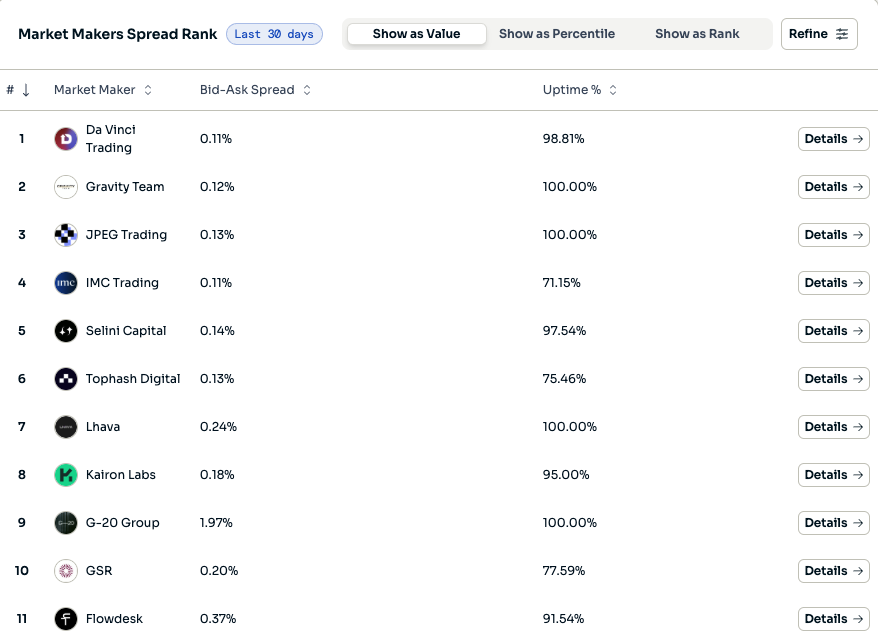The image size is (878, 634).
Task: Click the Gravity Team name
Action: pyautogui.click(x=125, y=187)
